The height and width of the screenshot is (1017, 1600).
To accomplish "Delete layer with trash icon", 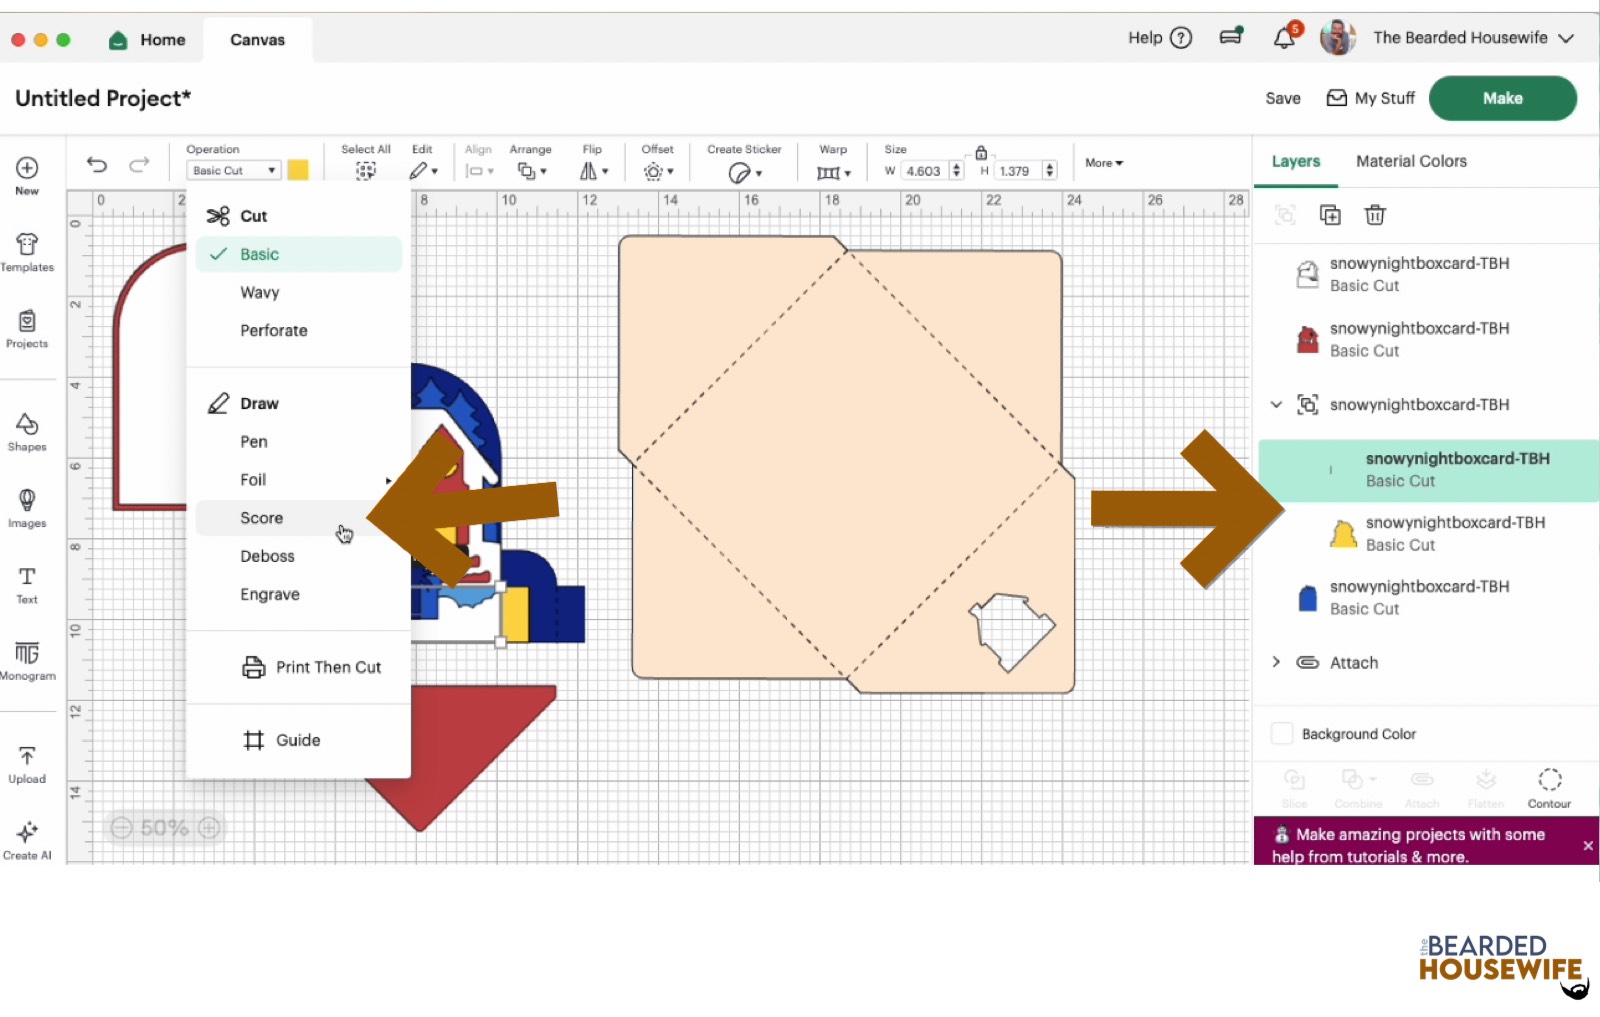I will 1375,215.
